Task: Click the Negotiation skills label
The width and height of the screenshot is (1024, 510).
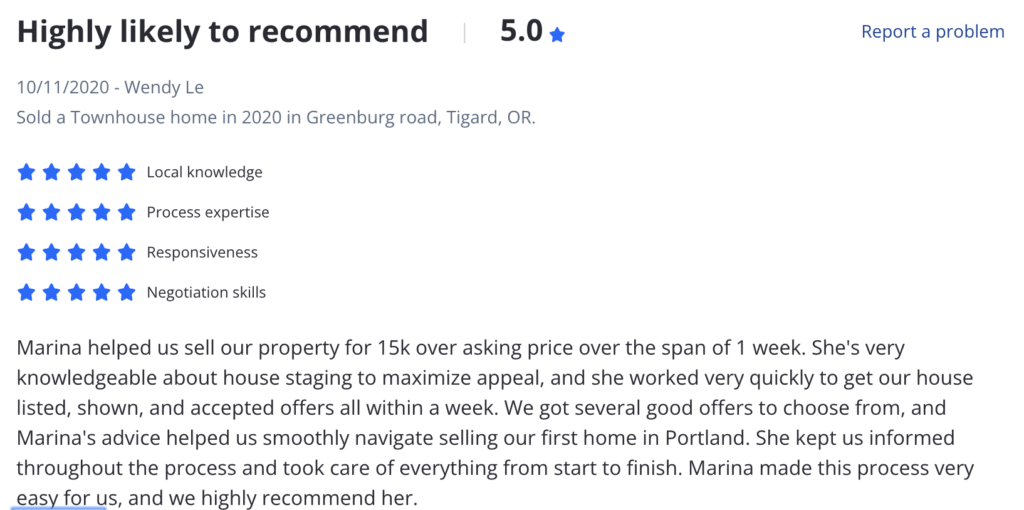Action: (x=206, y=293)
